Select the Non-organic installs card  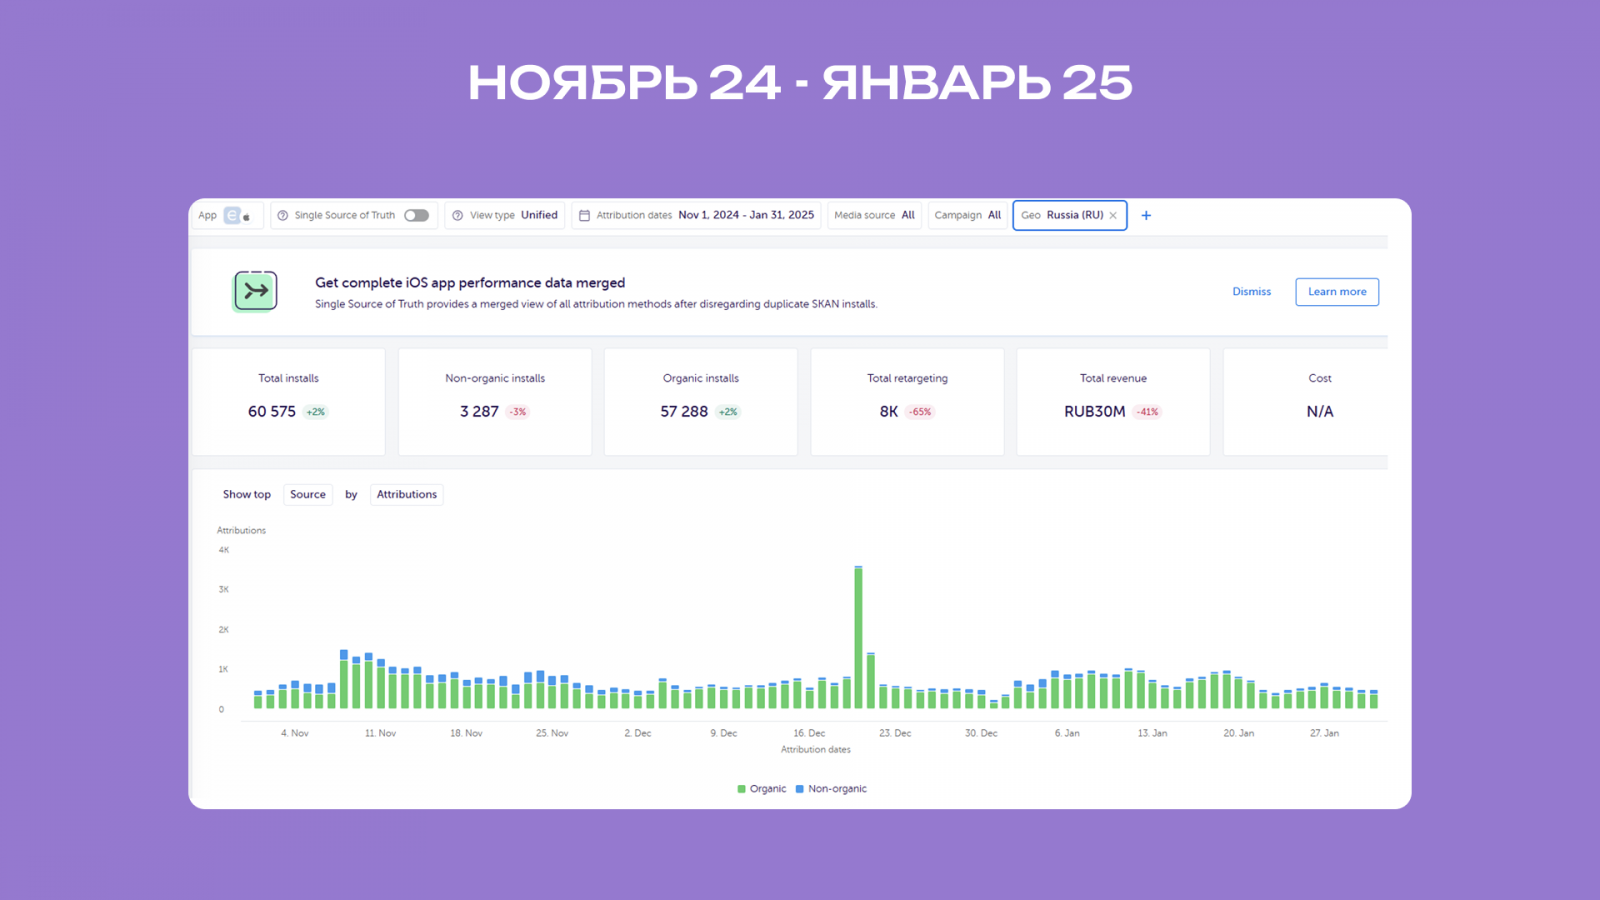[x=495, y=402]
